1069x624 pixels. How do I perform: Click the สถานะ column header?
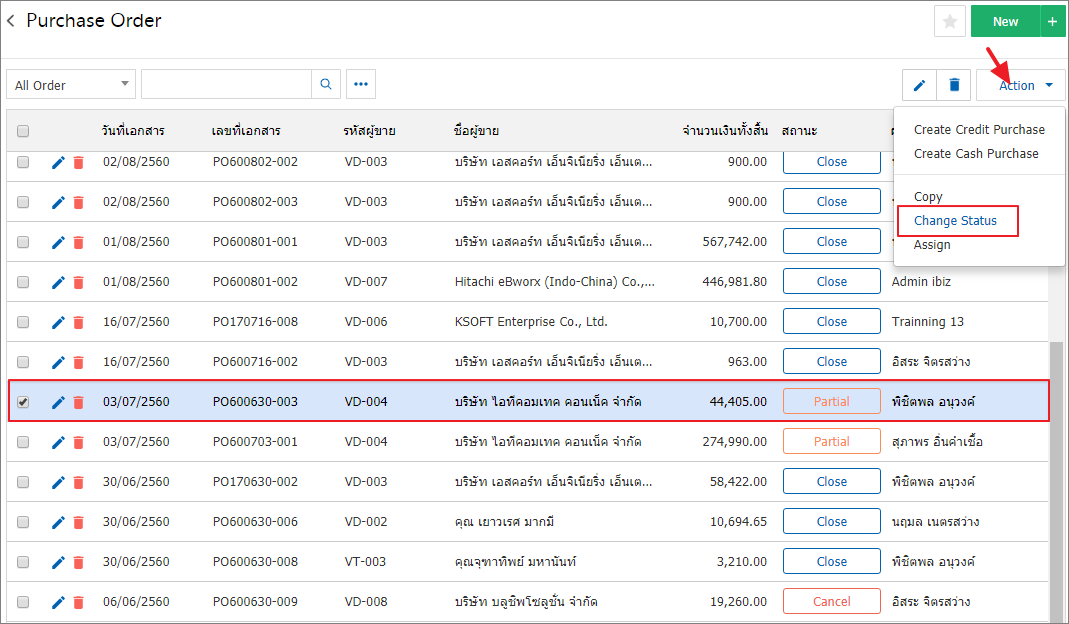799,131
